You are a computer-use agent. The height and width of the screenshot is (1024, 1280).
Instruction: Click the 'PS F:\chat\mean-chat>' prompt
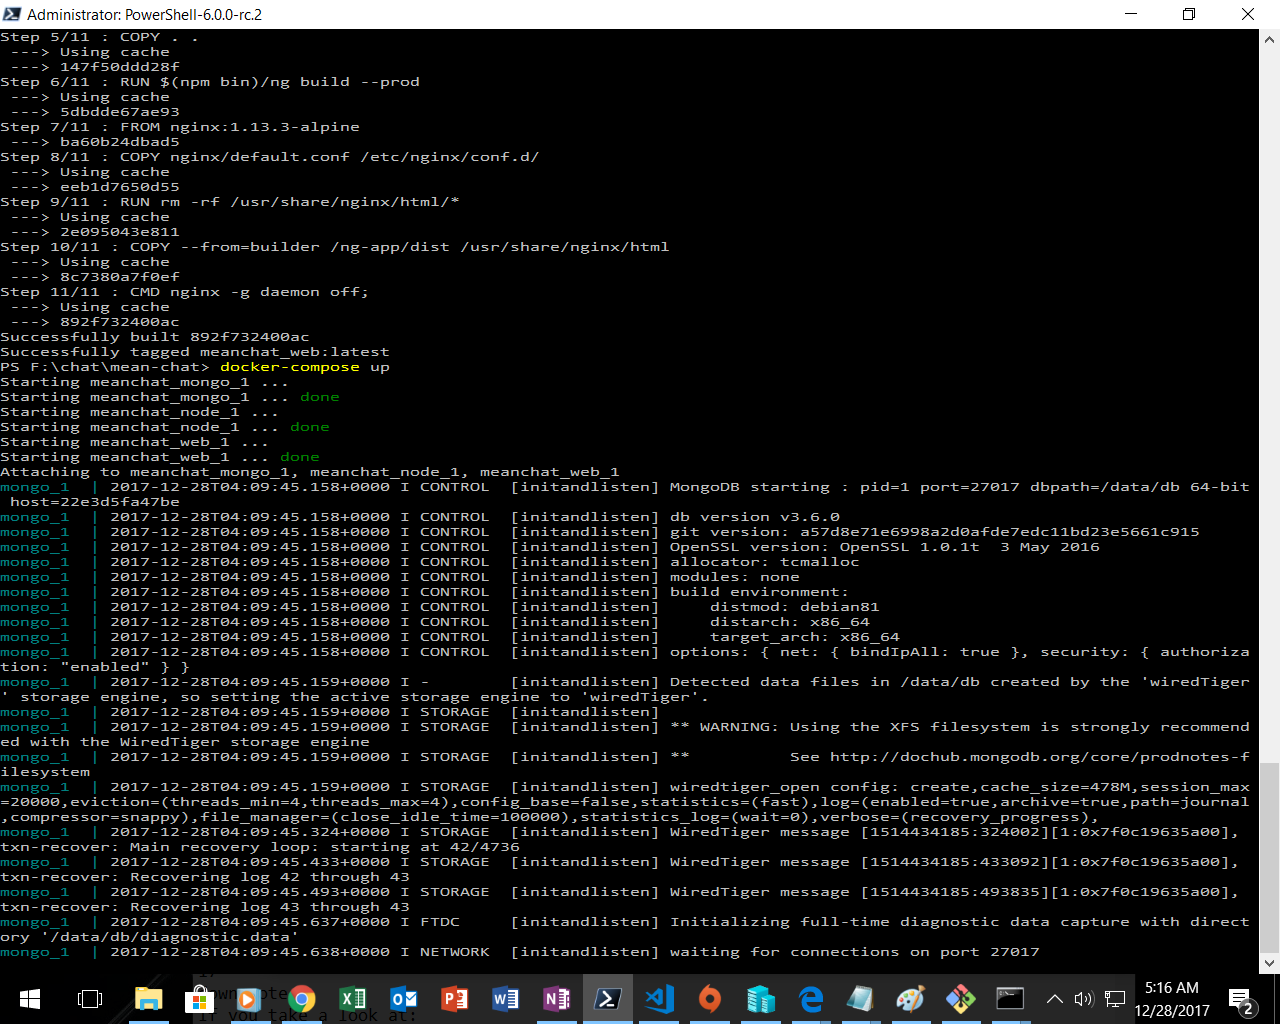105,367
